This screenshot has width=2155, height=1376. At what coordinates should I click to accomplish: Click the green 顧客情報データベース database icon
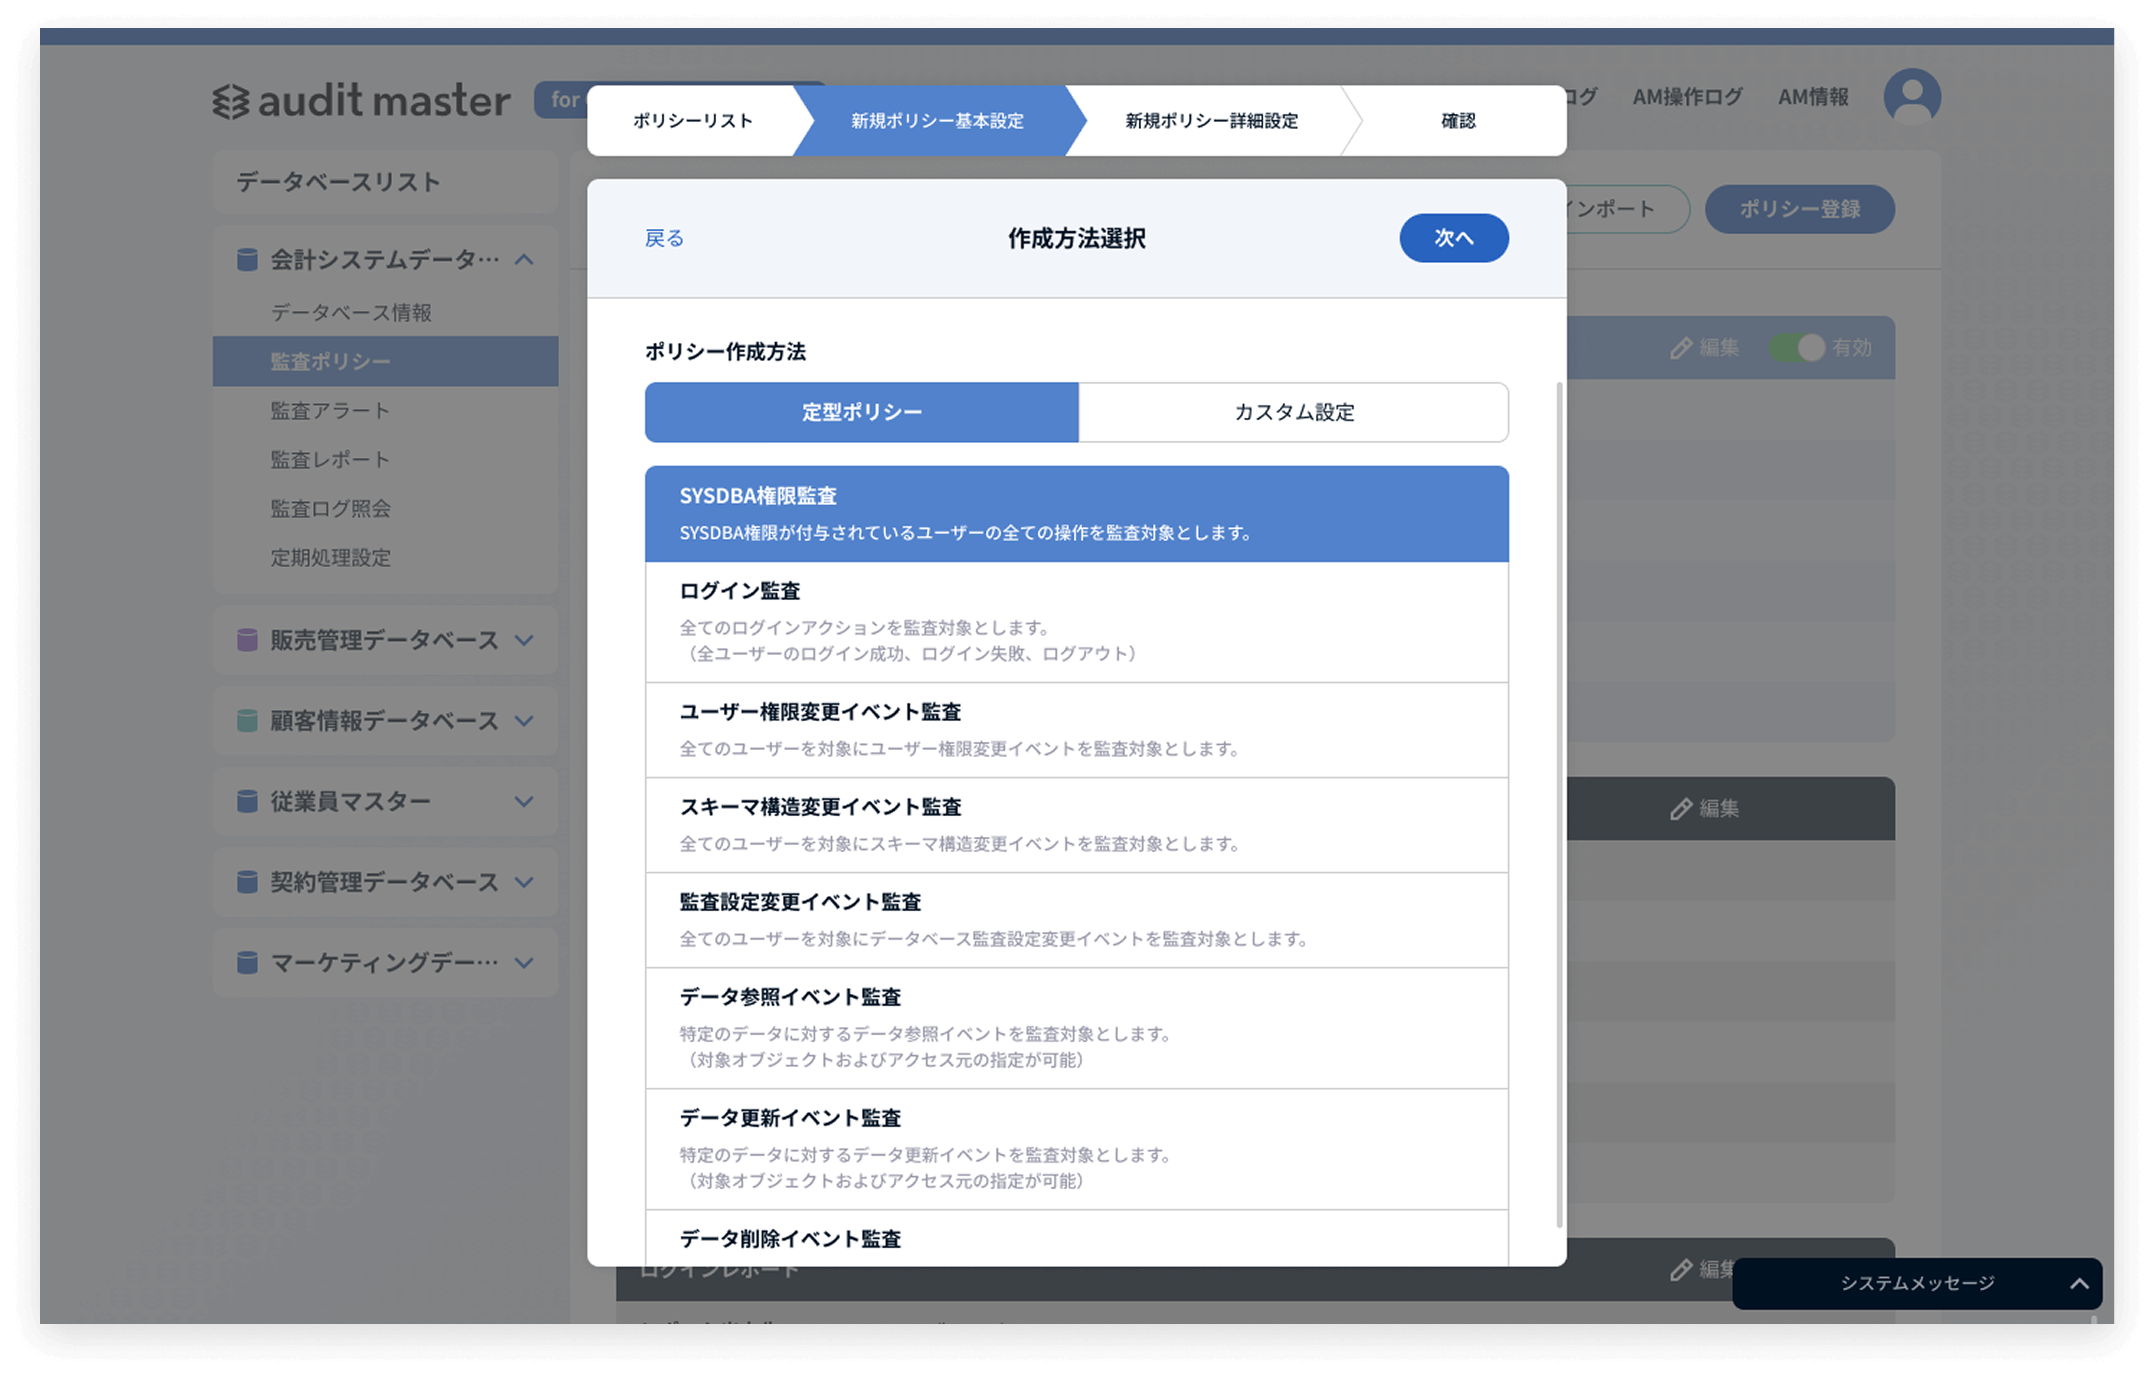point(246,721)
